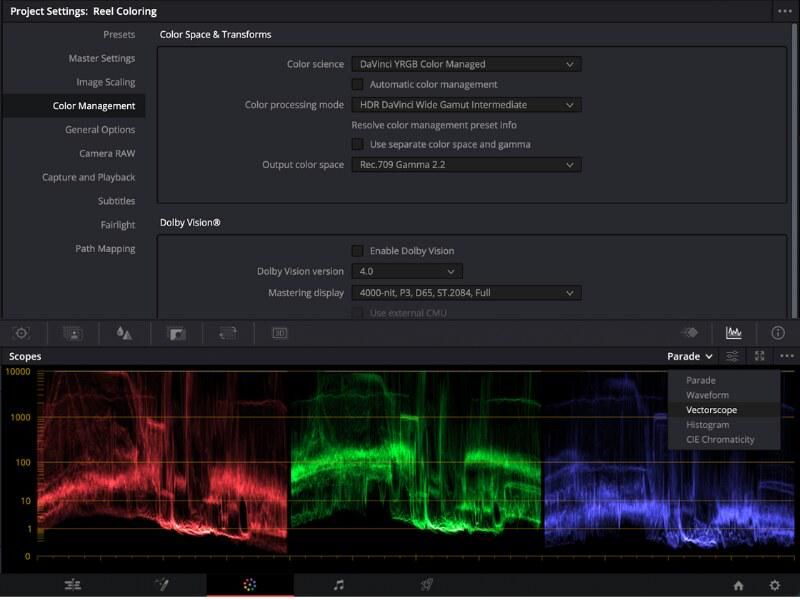Click the info icon at the toolbar's right end
The width and height of the screenshot is (800, 600).
(778, 334)
